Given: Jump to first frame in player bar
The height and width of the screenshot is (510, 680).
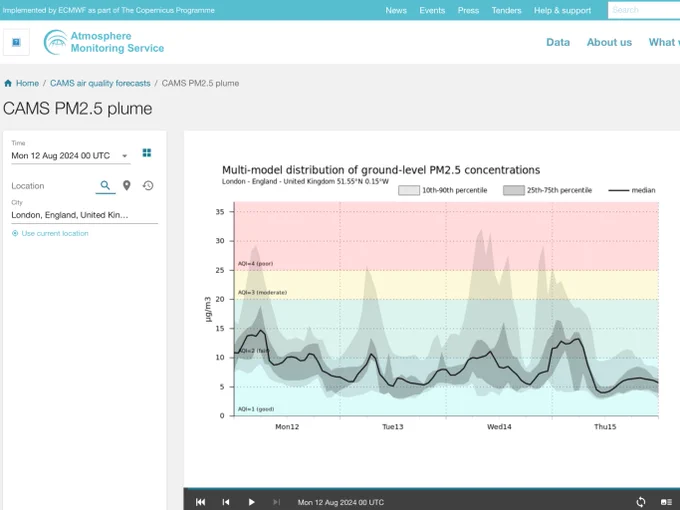Looking at the screenshot, I should tap(200, 502).
